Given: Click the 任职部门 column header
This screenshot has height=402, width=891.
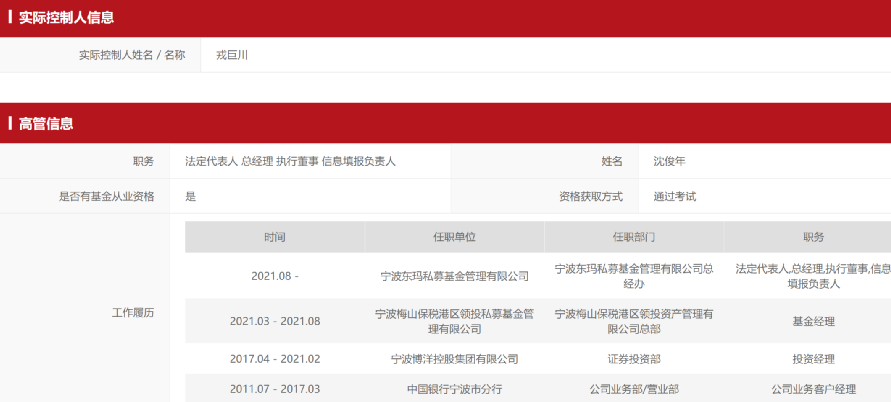Looking at the screenshot, I should 634,237.
